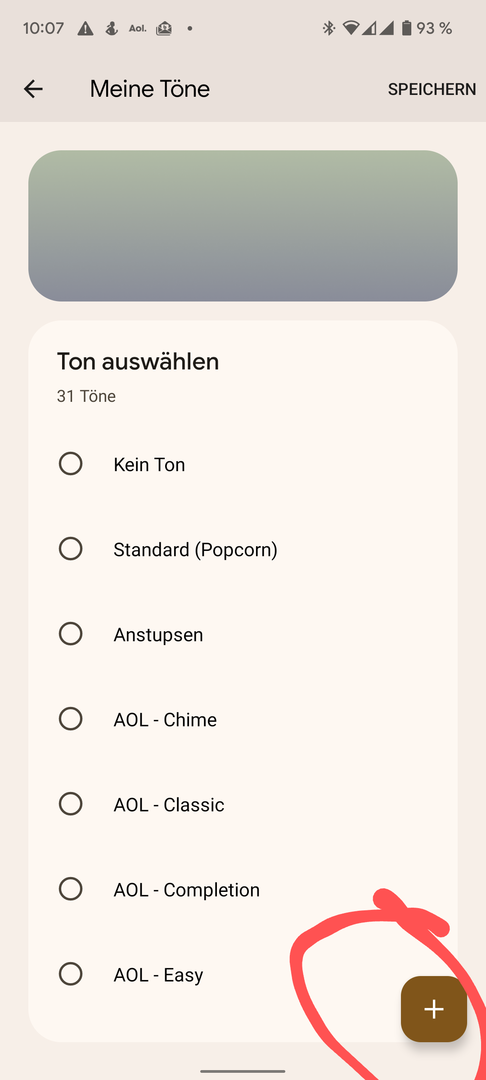Tap the back arrow icon
This screenshot has width=486, height=1080.
pyautogui.click(x=33, y=89)
